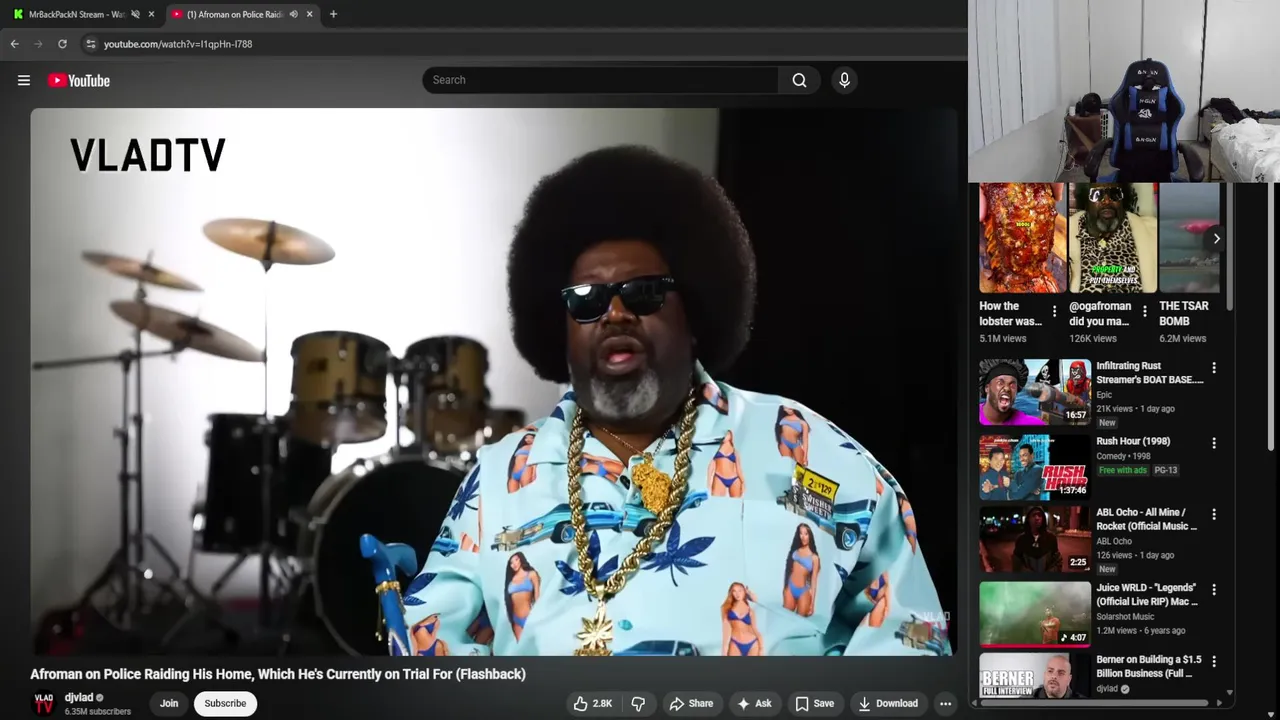The height and width of the screenshot is (720, 1280).
Task: Open the Ask AI button
Action: [x=754, y=704]
